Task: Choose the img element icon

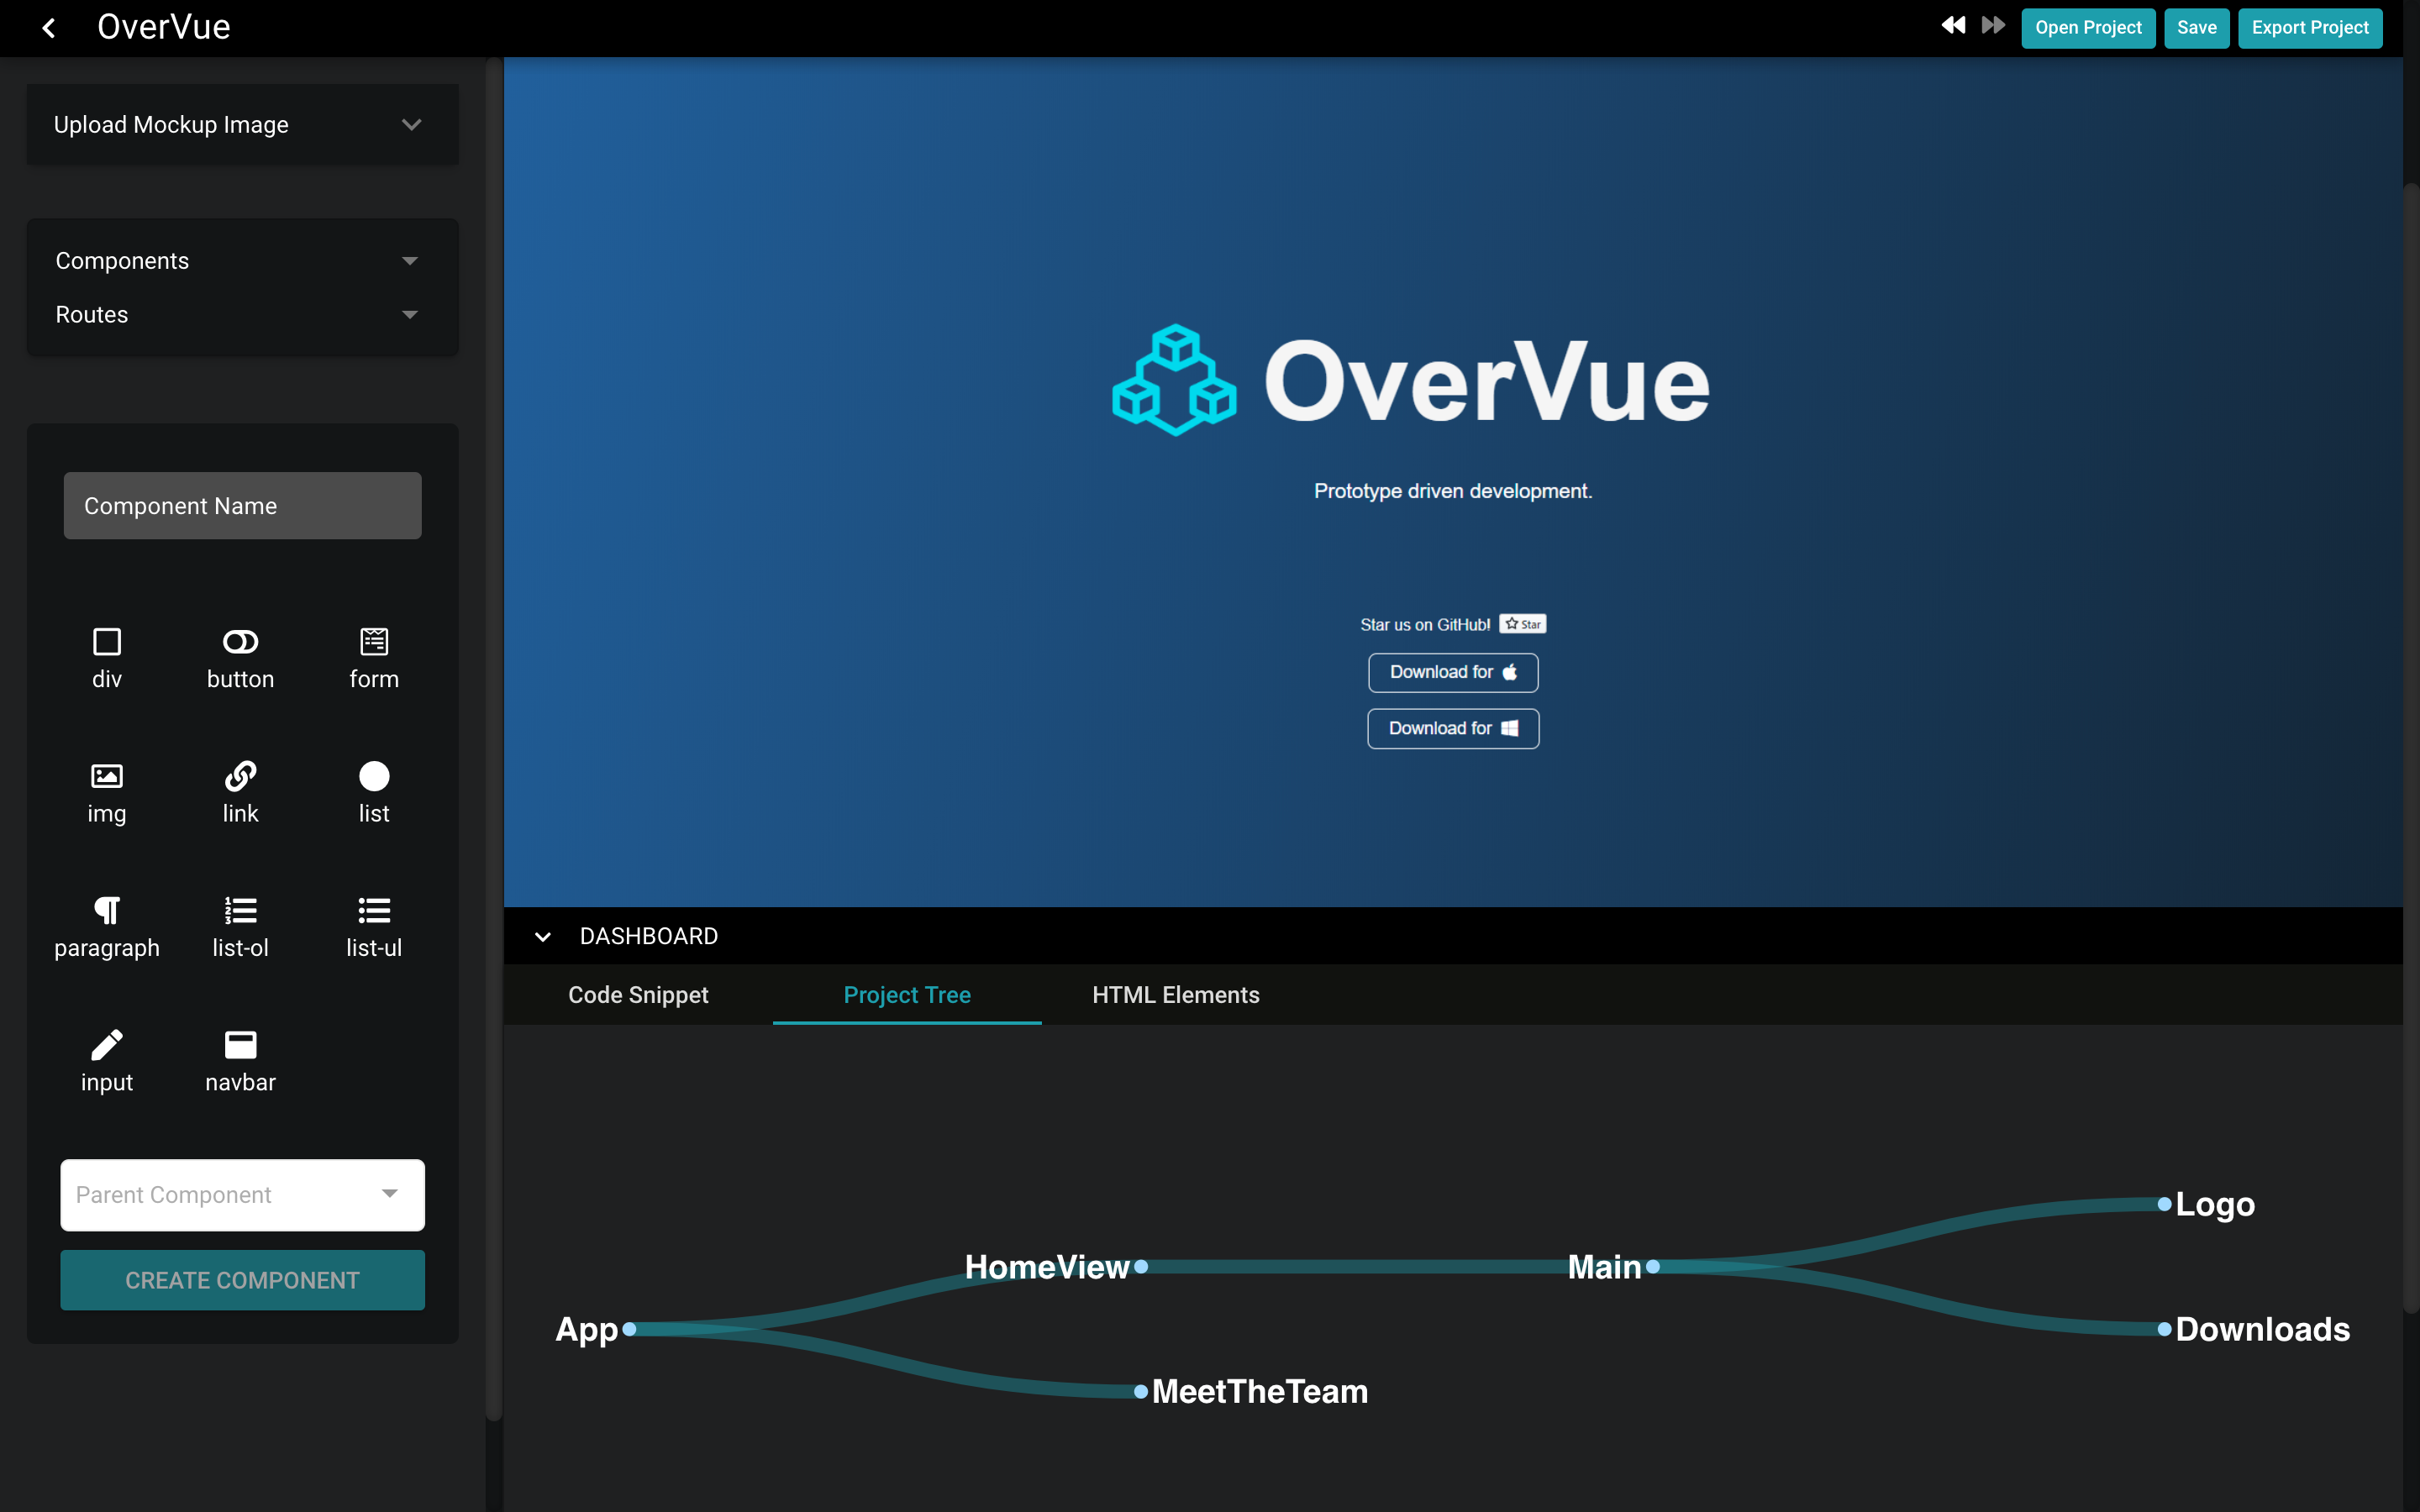Action: click(107, 776)
